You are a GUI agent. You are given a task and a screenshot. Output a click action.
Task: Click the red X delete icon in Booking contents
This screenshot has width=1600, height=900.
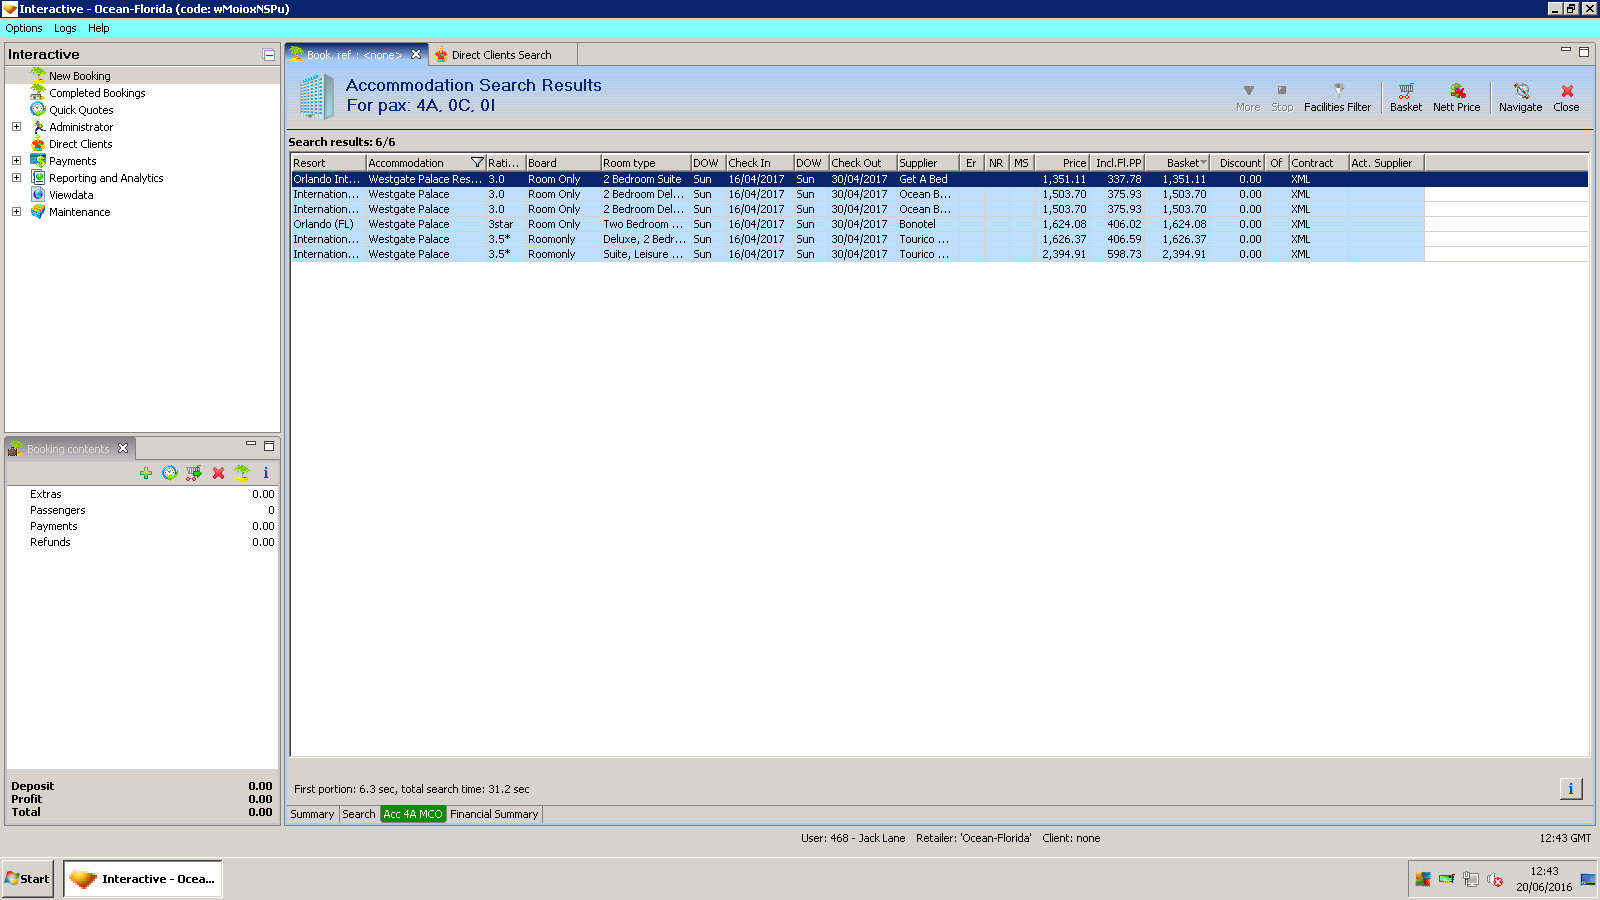(218, 473)
